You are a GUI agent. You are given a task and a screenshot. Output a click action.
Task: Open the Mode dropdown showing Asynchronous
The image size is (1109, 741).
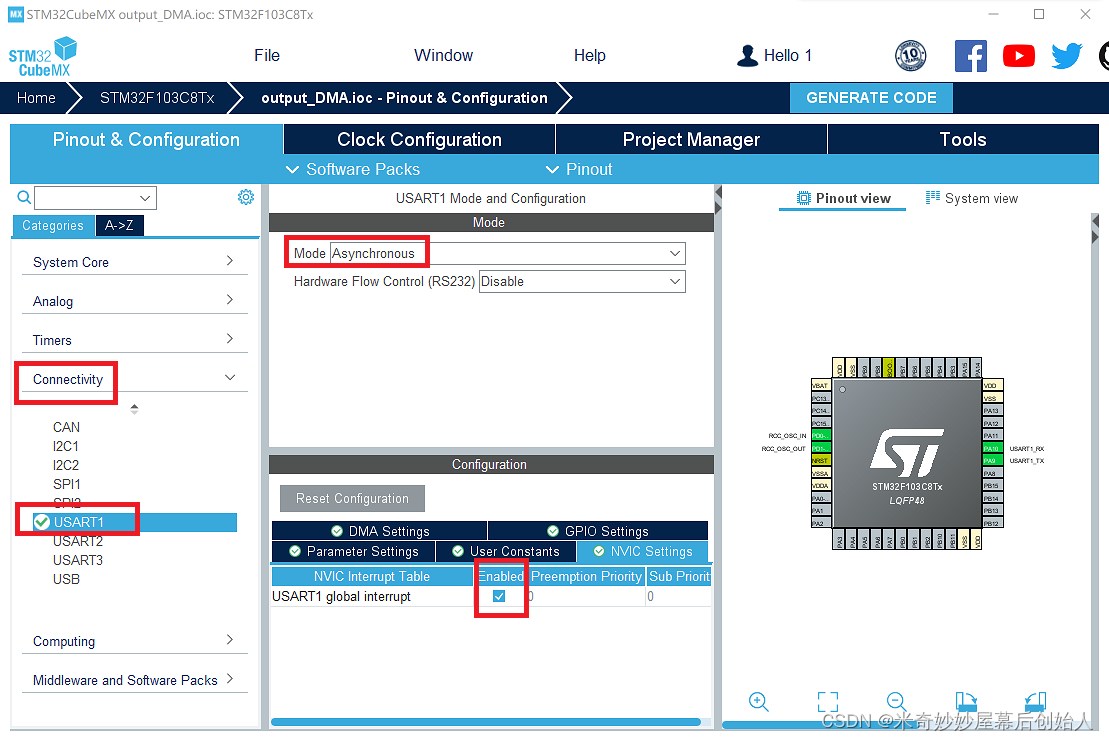(x=507, y=253)
